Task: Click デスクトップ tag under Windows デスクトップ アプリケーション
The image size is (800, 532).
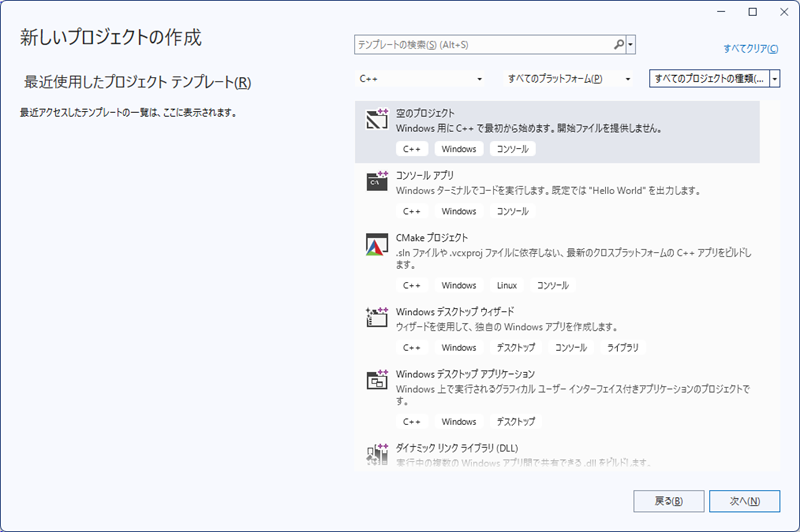Action: click(x=516, y=422)
